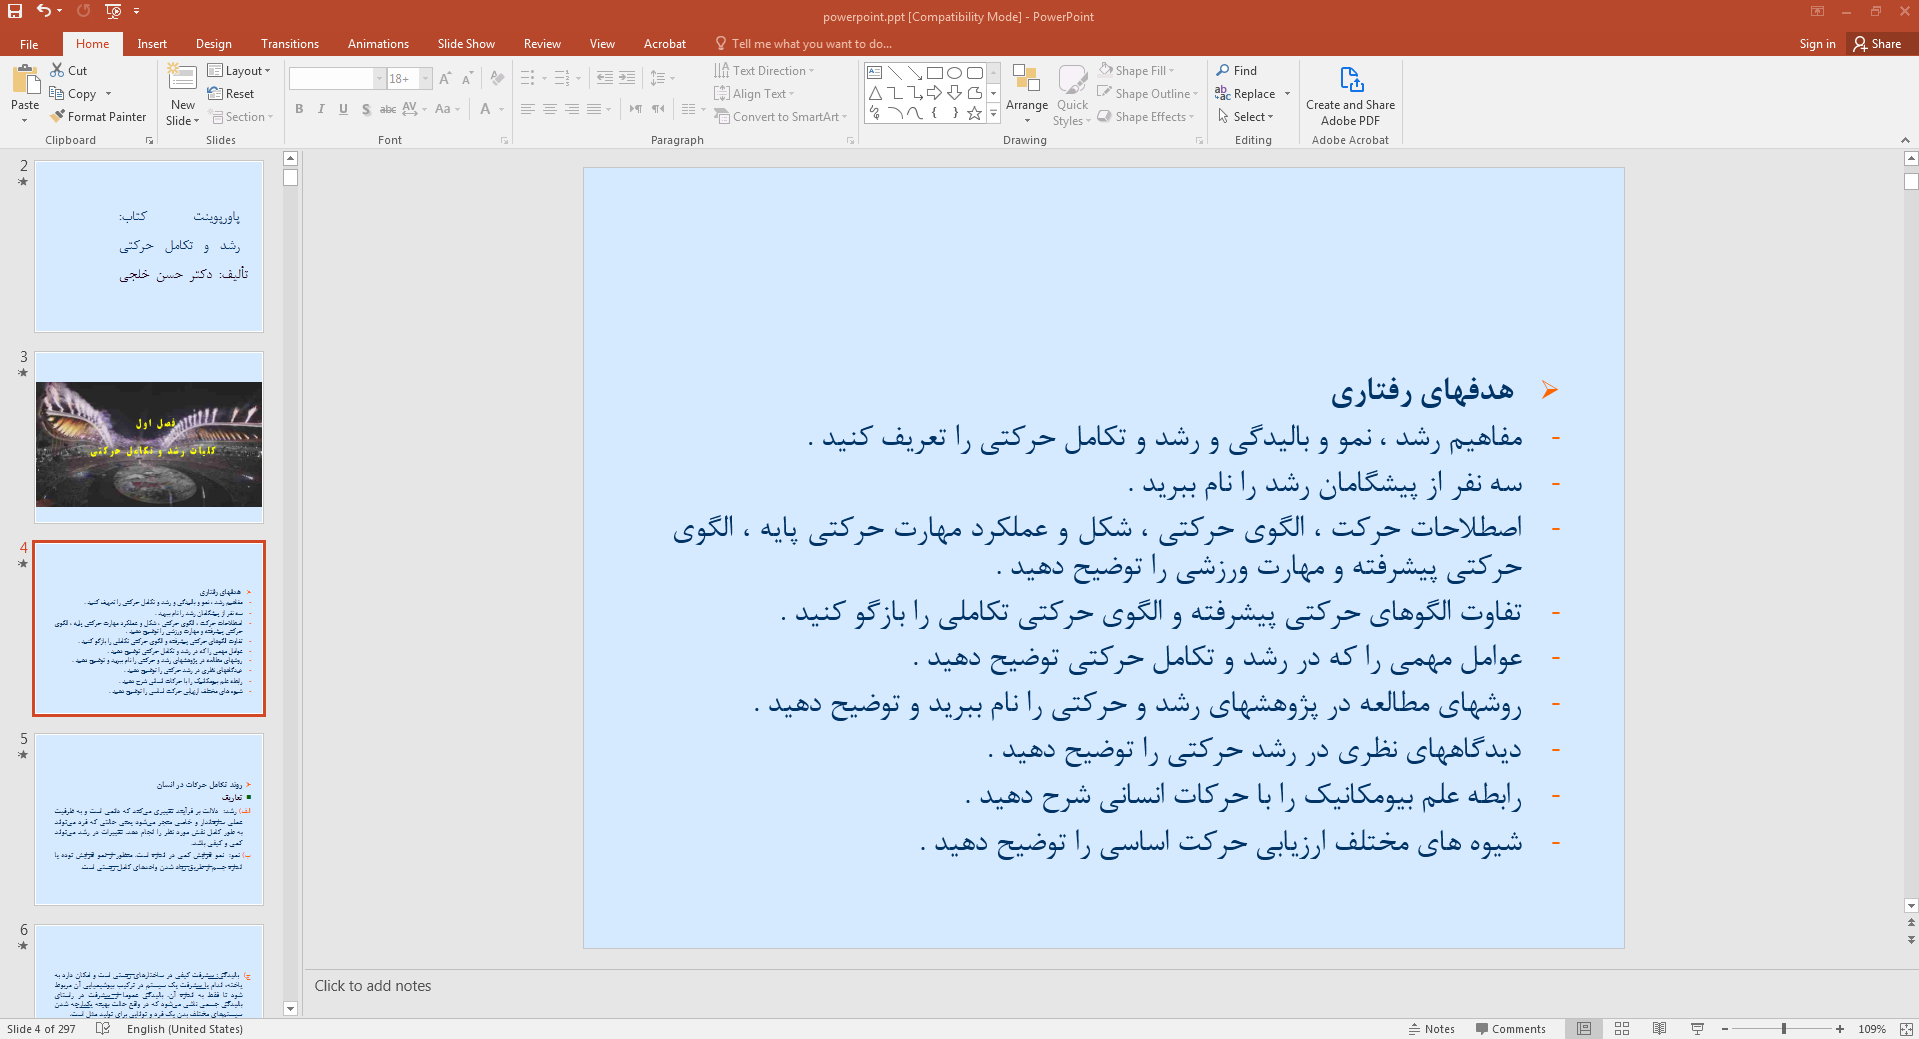This screenshot has height=1039, width=1919.
Task: Click Sign in link
Action: pyautogui.click(x=1817, y=44)
